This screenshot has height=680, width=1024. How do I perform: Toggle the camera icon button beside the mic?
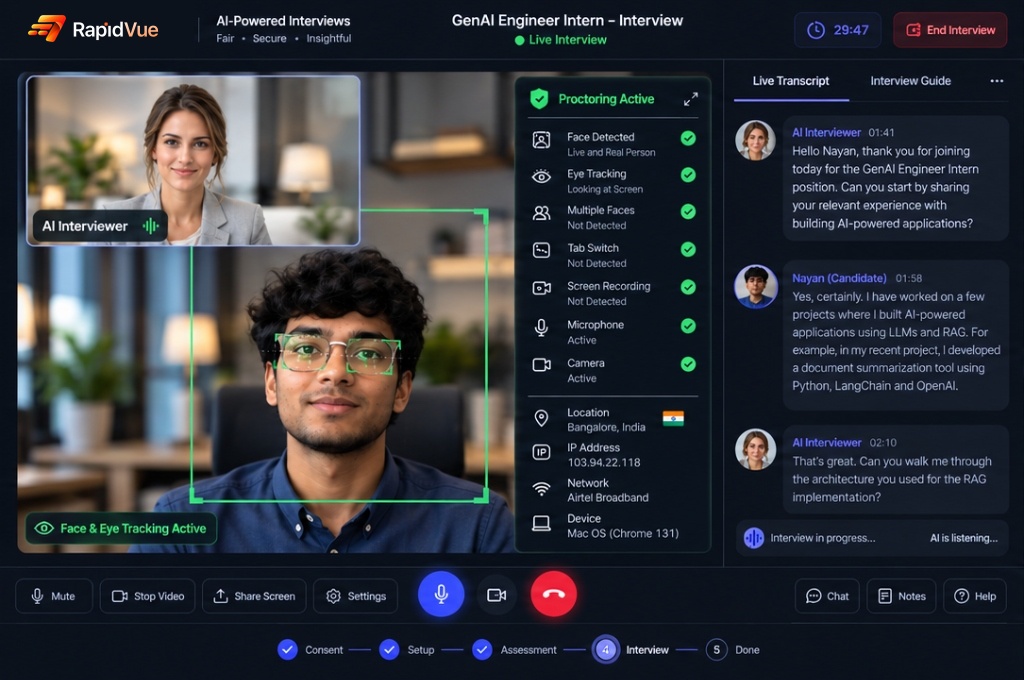[497, 595]
